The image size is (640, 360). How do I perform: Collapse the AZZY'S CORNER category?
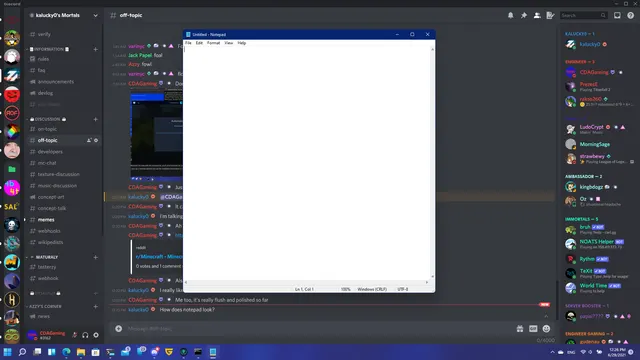(x=44, y=306)
